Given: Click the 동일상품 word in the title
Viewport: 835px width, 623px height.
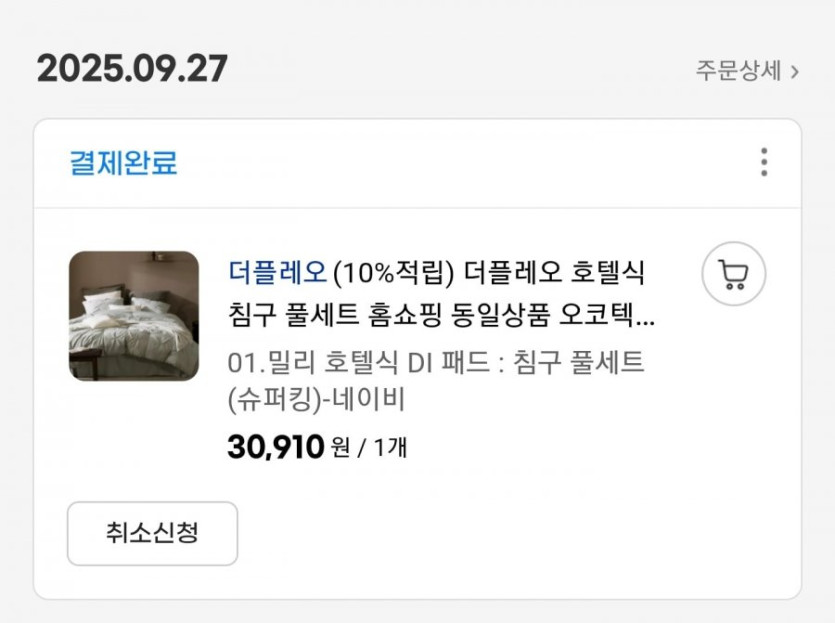Looking at the screenshot, I should click(513, 319).
